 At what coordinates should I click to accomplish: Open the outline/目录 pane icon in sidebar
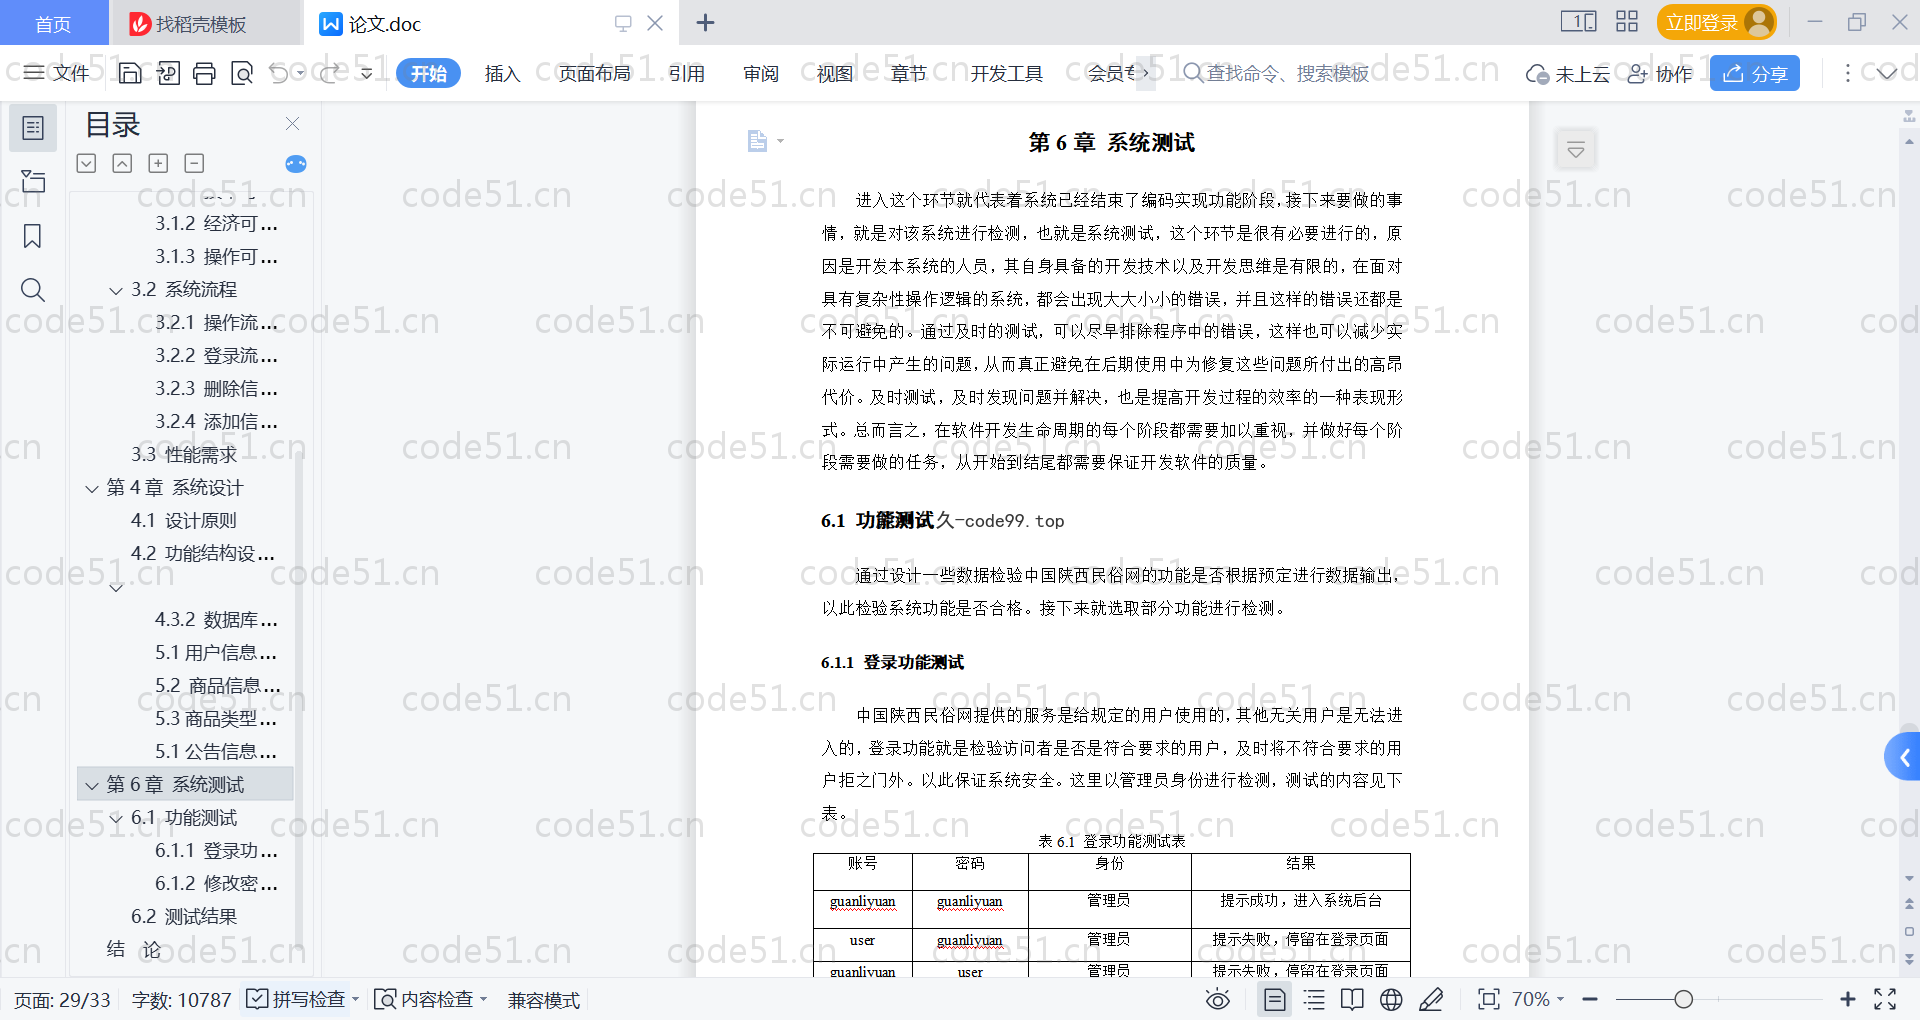[33, 128]
